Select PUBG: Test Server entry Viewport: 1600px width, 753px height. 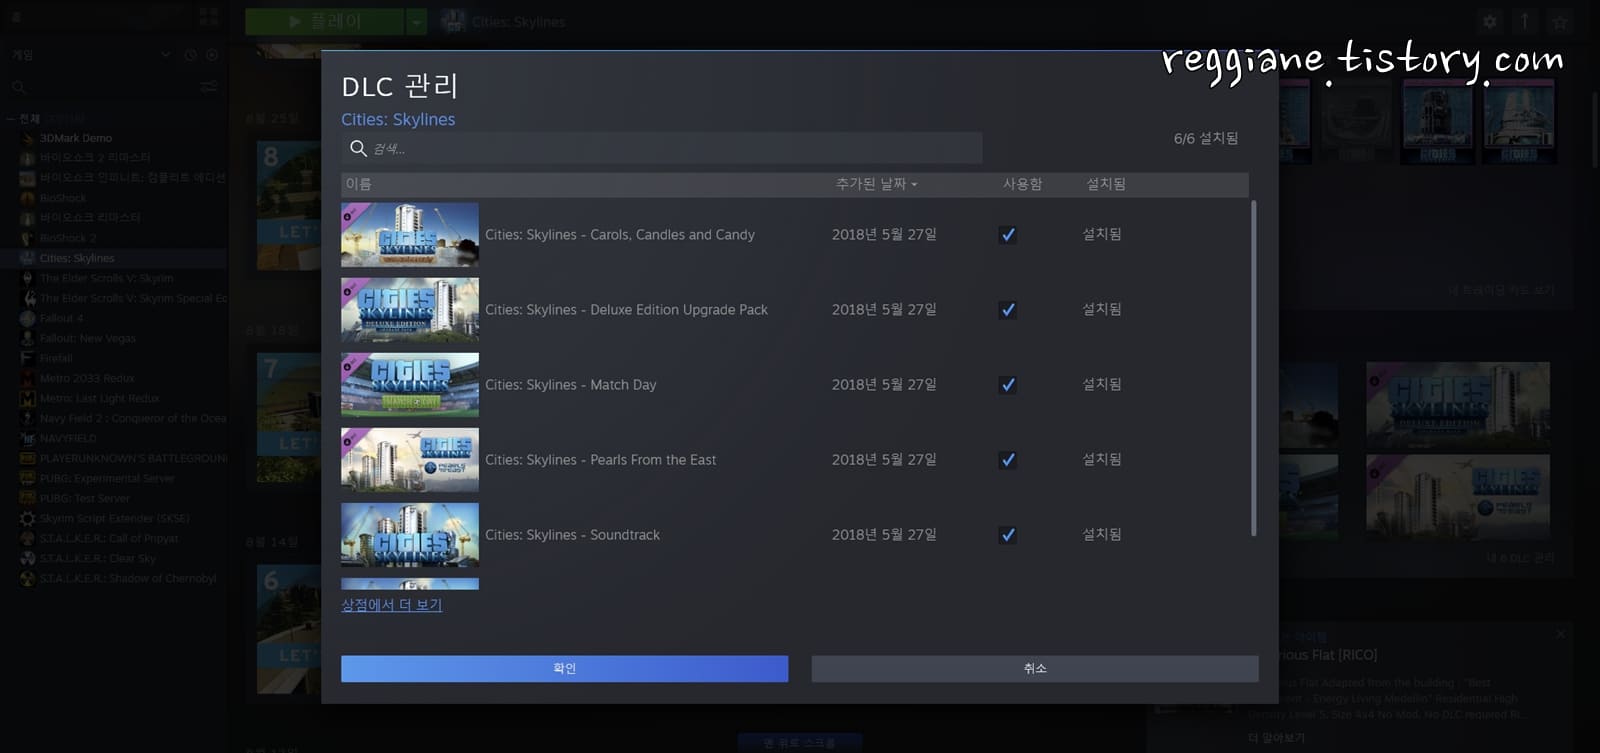[85, 498]
